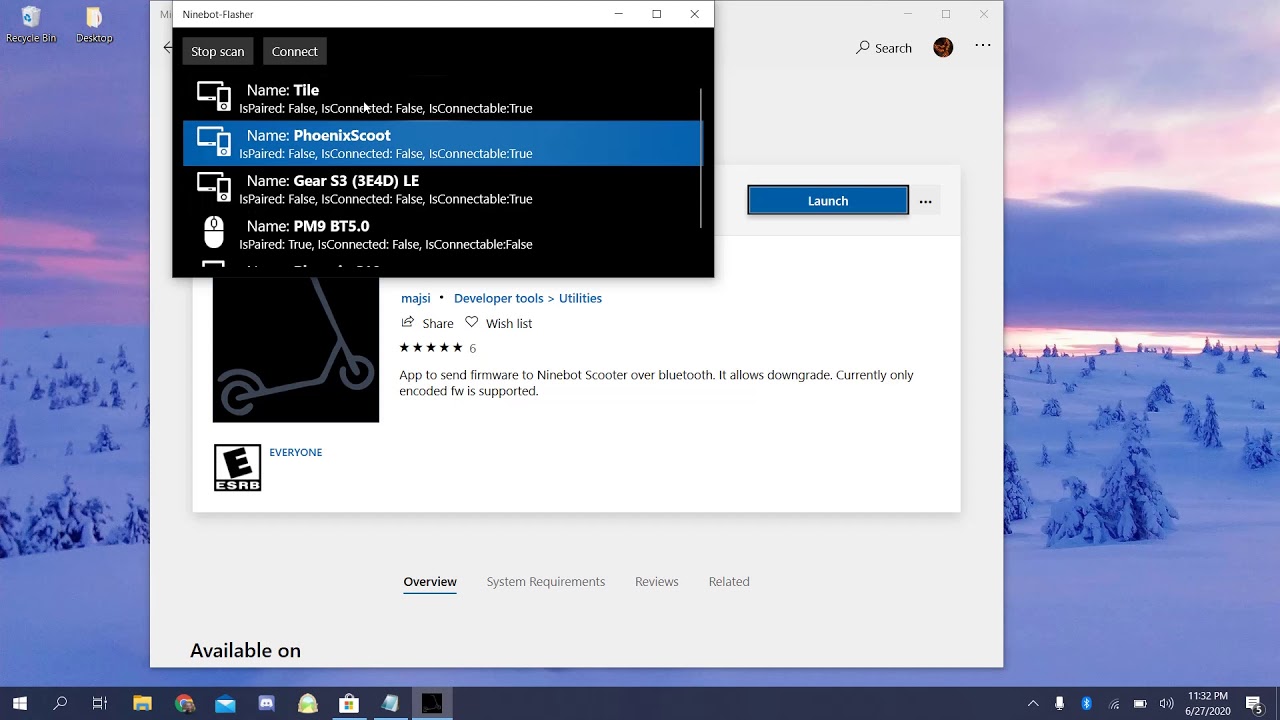
Task: Add the app to the Wish list
Action: [499, 323]
